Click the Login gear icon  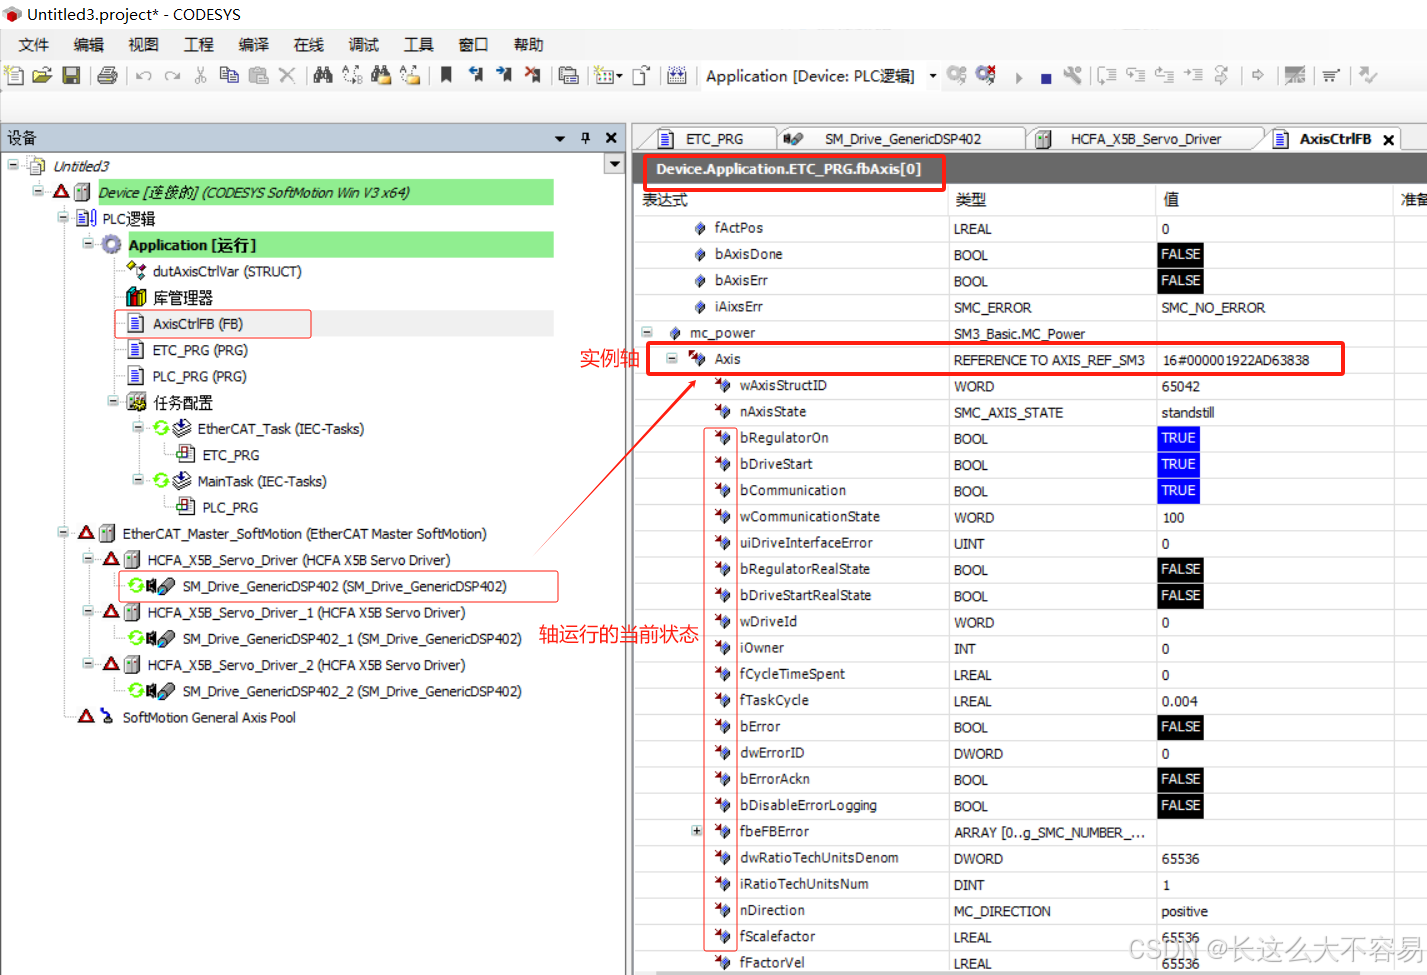[957, 75]
